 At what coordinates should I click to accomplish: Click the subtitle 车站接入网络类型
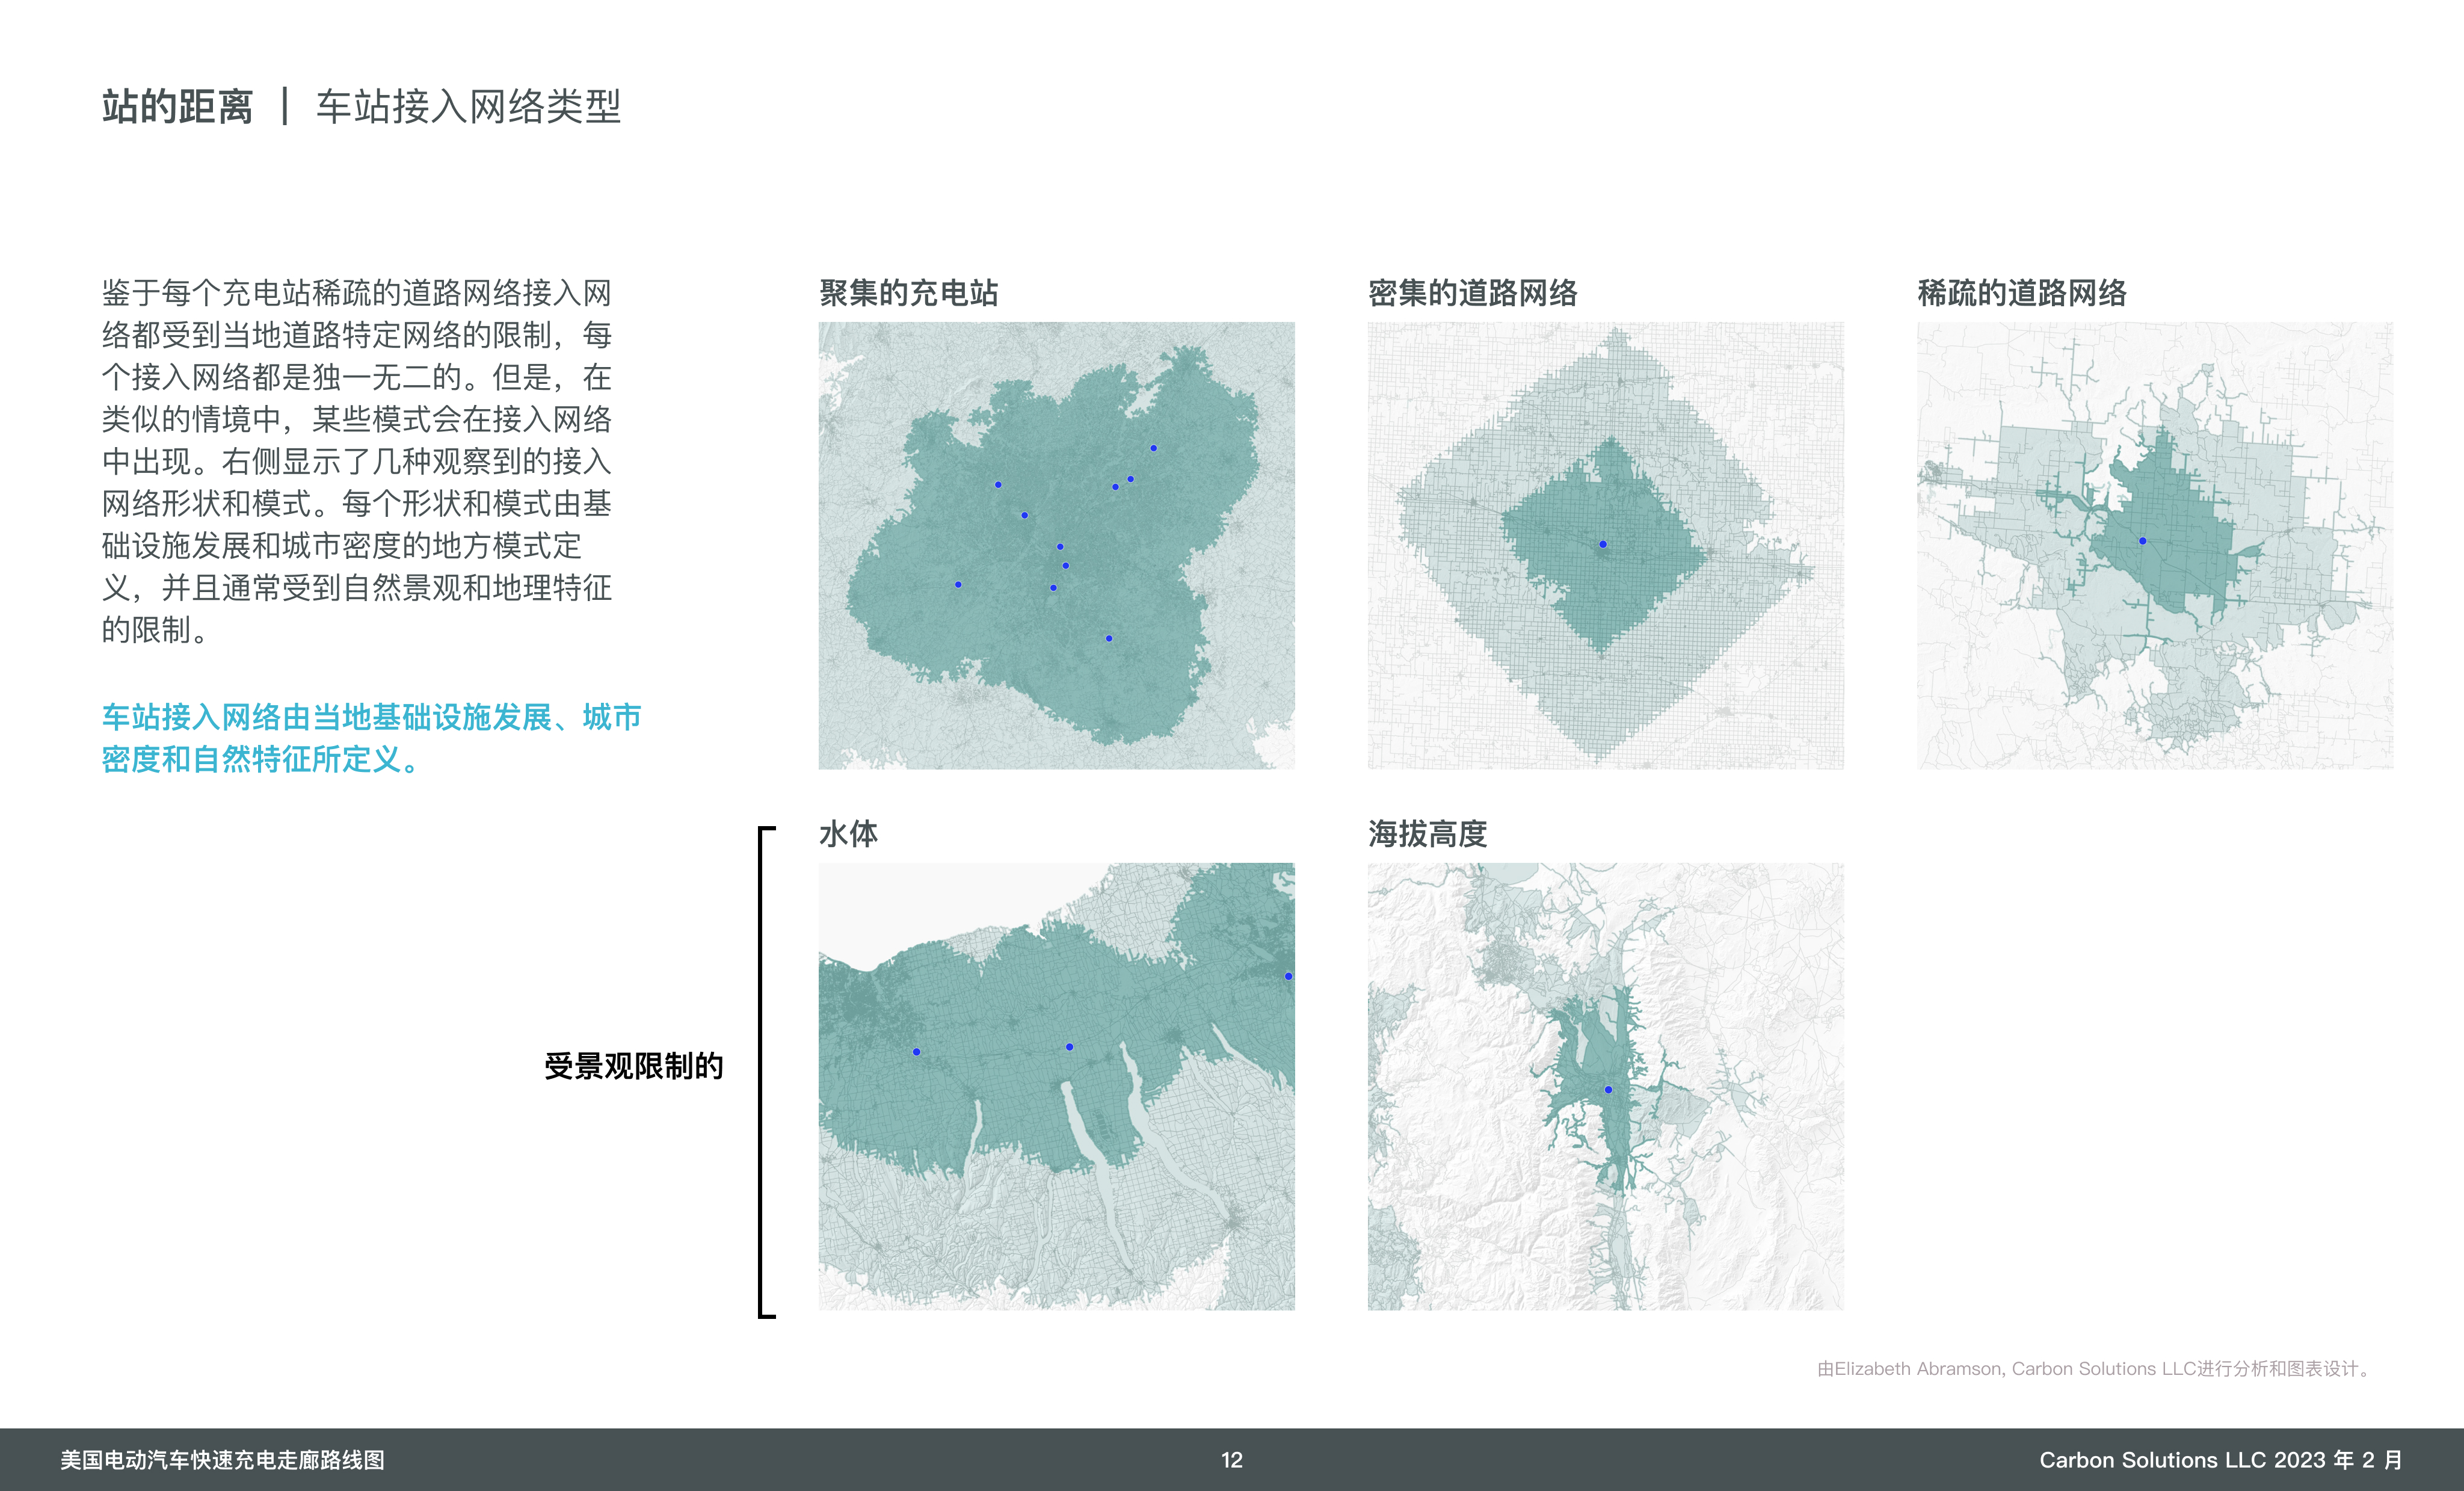468,107
